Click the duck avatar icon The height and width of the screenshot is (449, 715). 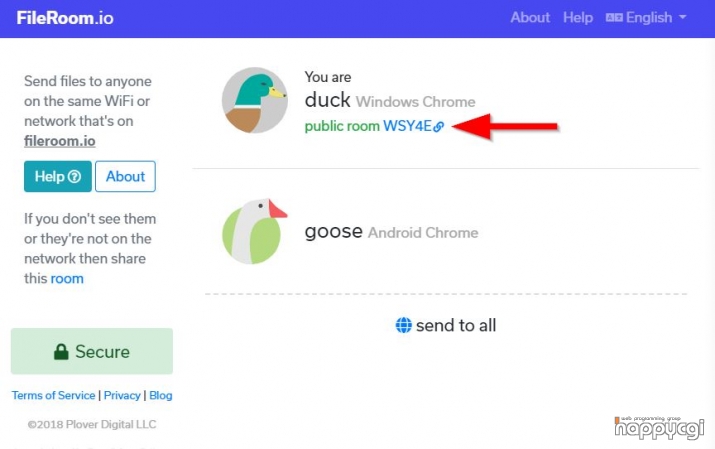coord(254,100)
